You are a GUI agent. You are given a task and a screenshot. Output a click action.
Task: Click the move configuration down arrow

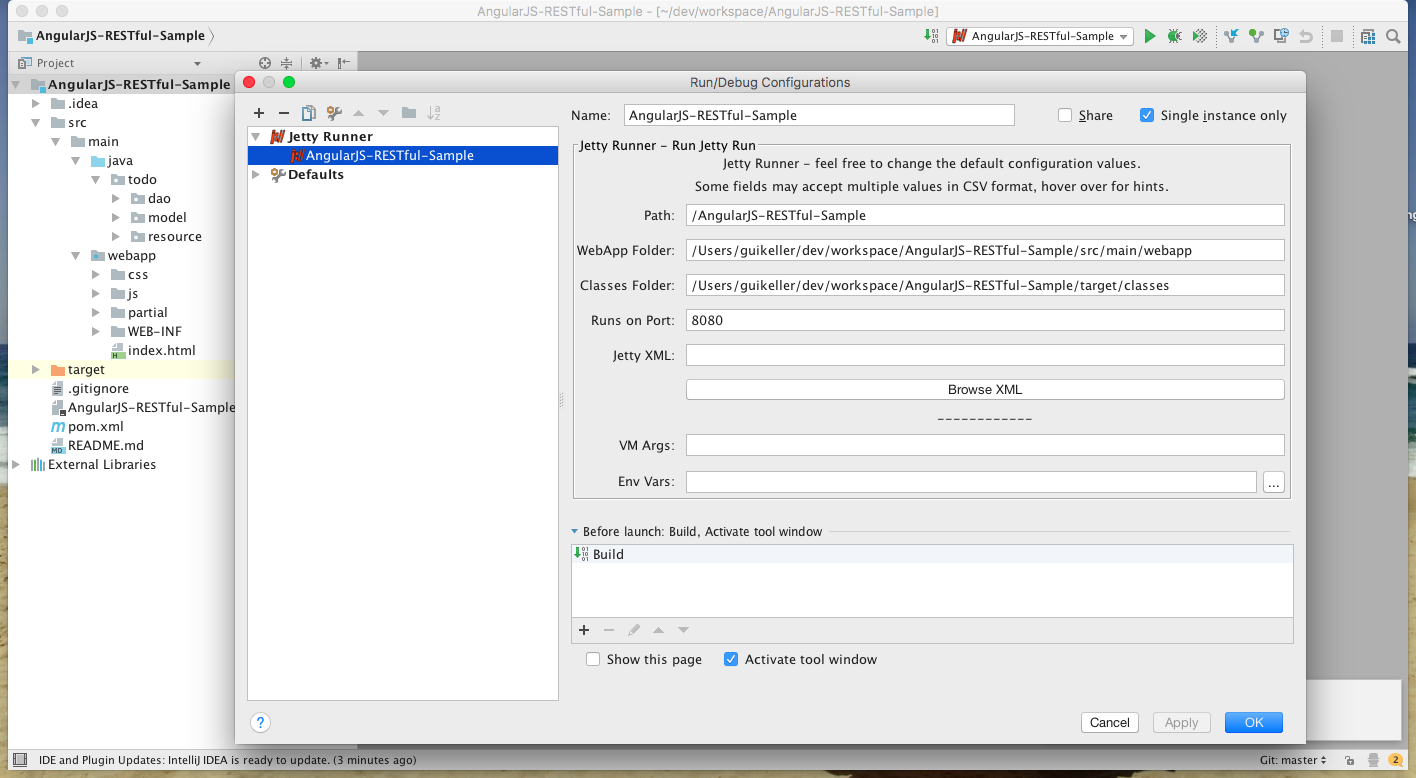tap(383, 113)
